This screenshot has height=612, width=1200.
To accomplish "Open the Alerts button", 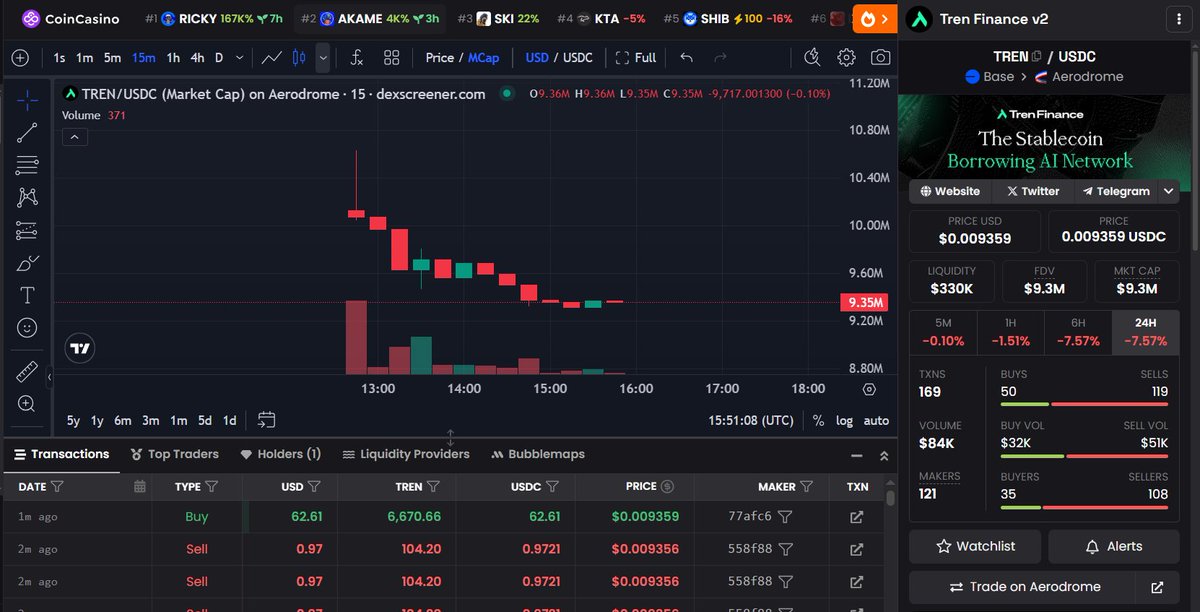I will 1114,547.
